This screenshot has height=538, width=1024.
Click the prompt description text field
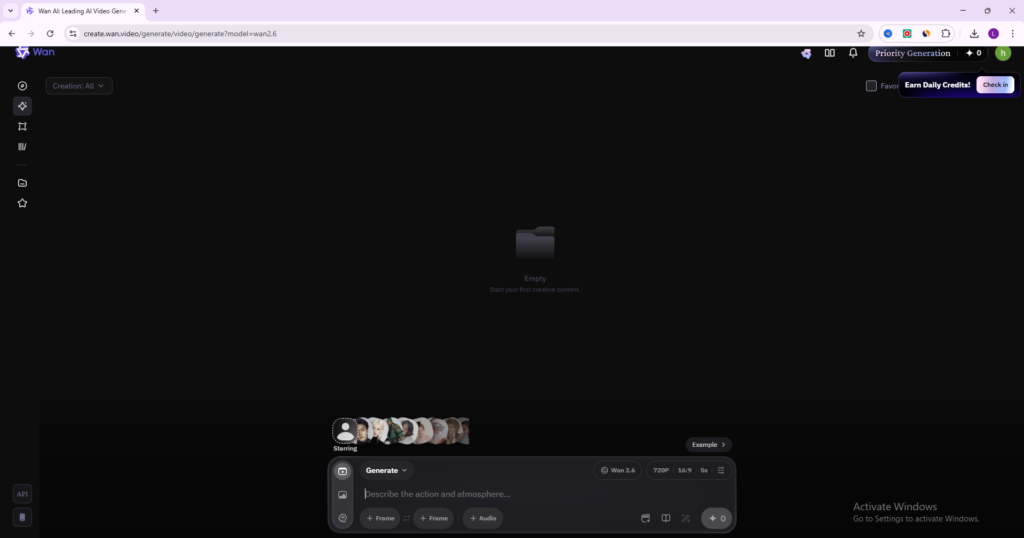pyautogui.click(x=500, y=494)
